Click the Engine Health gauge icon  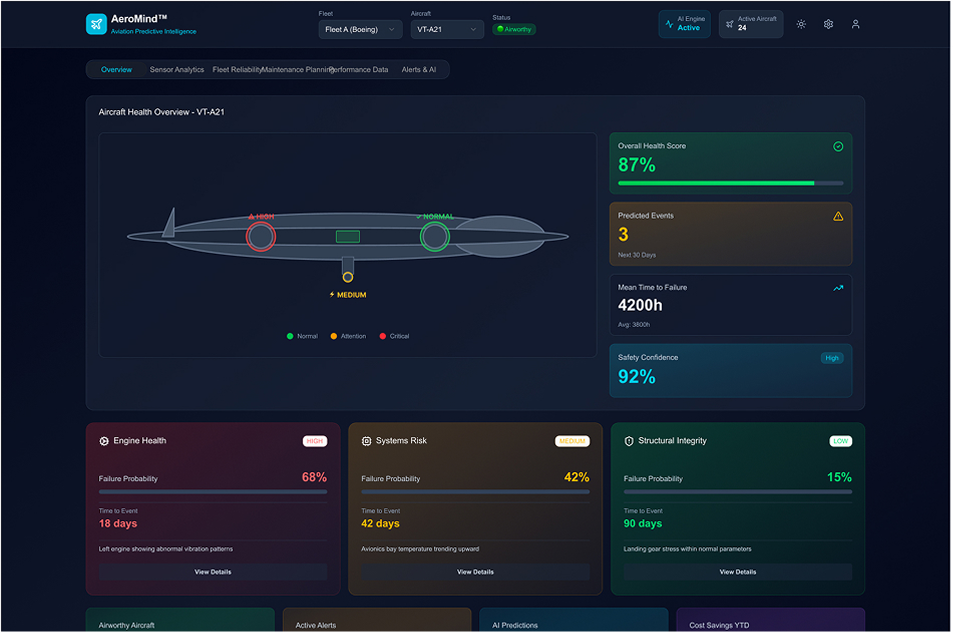pyautogui.click(x=102, y=440)
